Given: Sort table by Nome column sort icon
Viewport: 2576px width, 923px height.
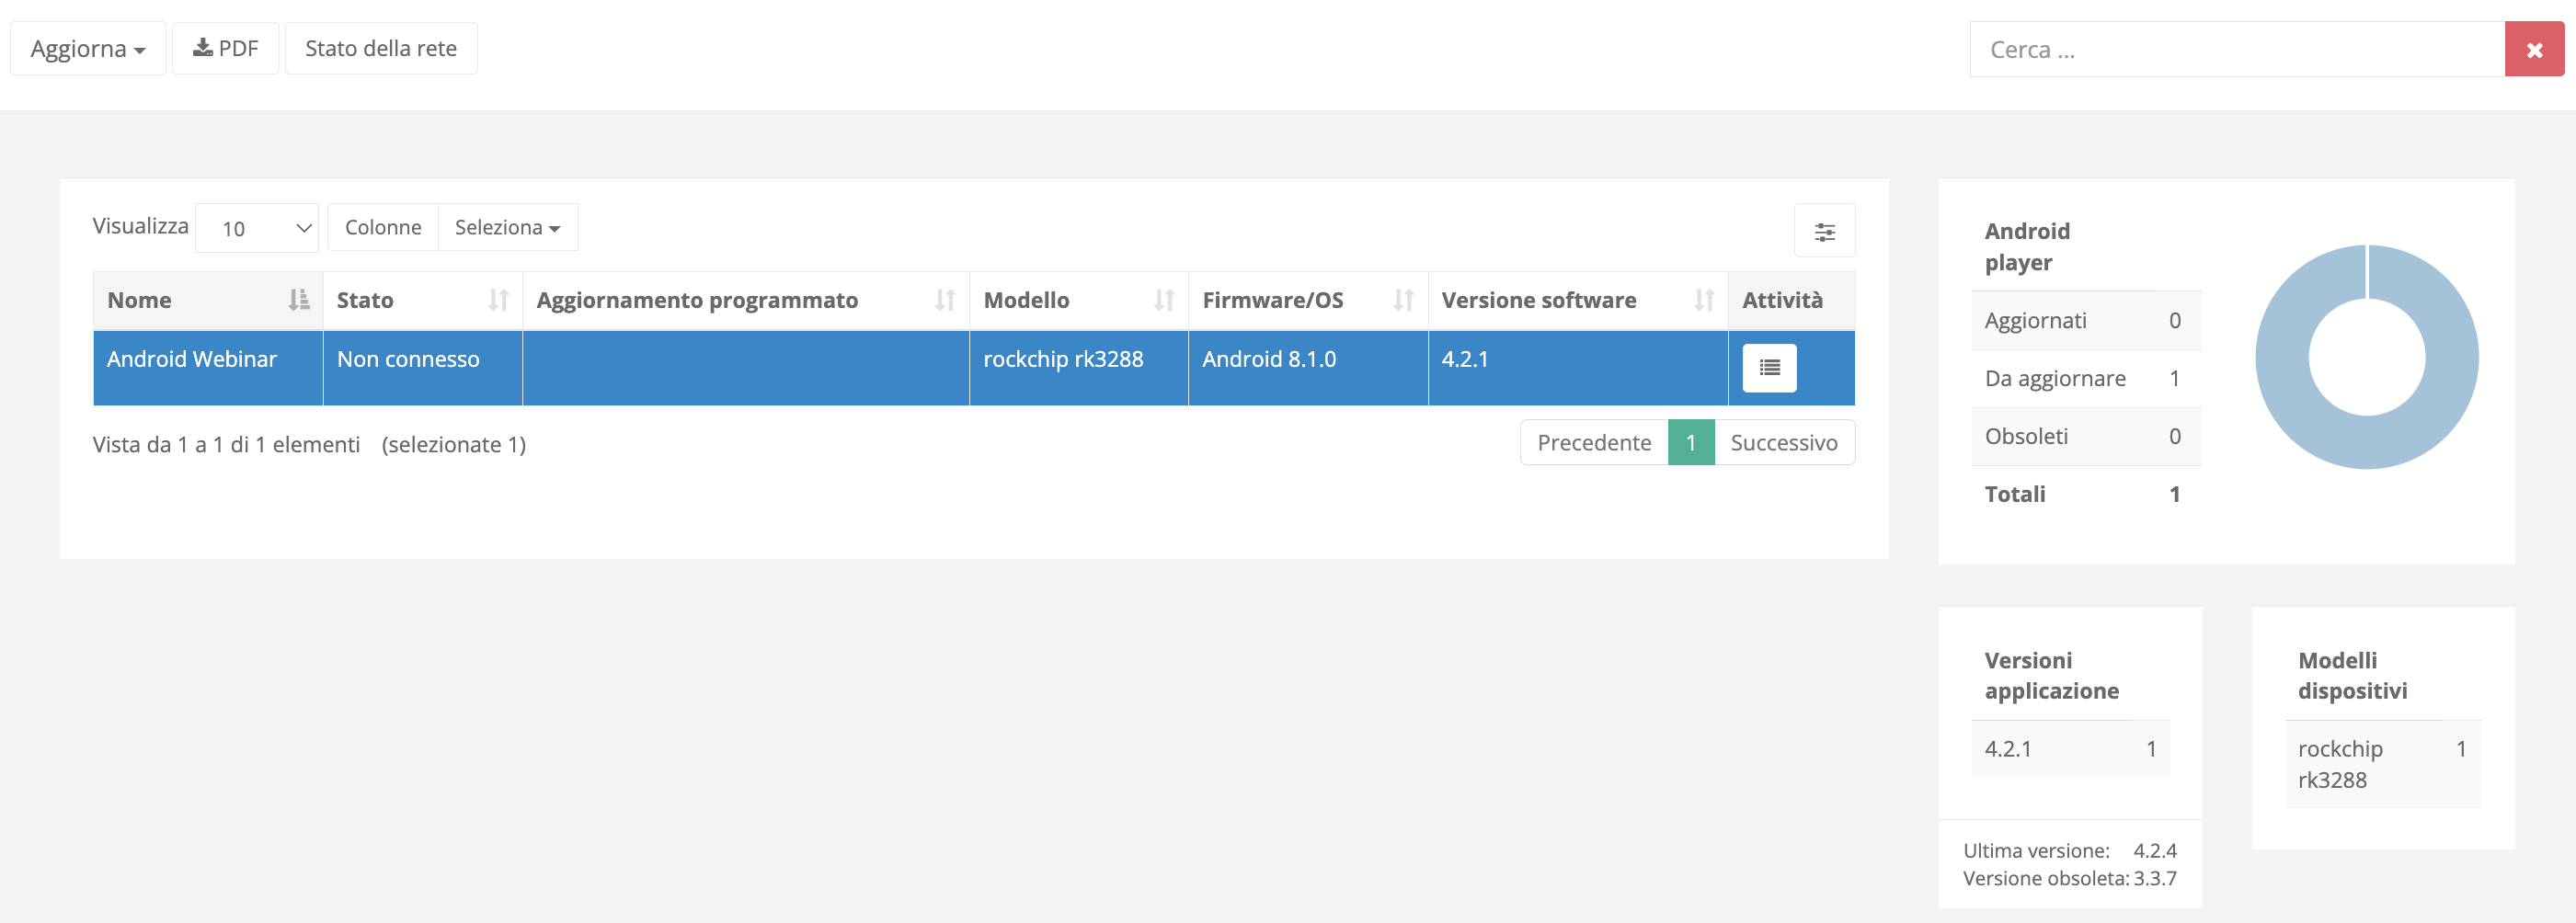Looking at the screenshot, I should point(298,300).
